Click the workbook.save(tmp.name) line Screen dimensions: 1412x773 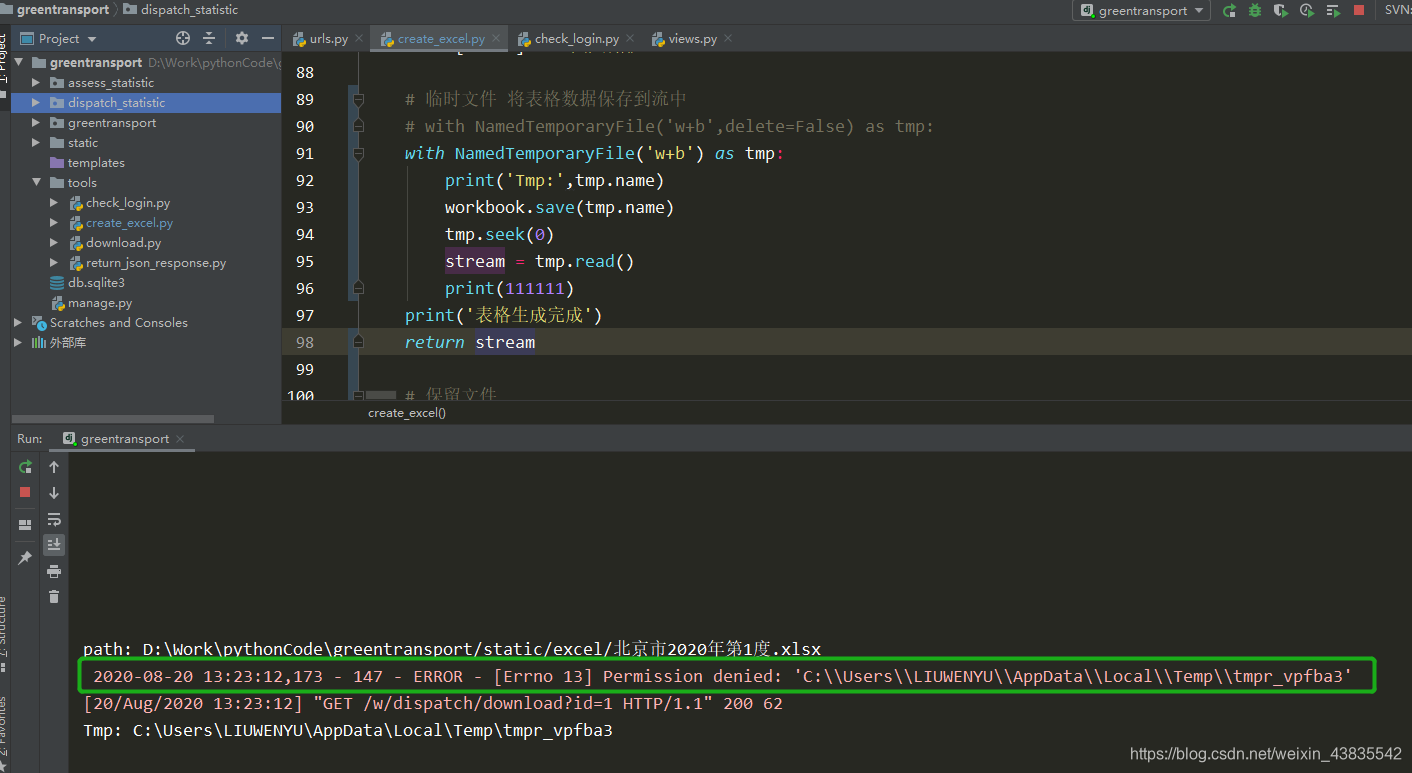(x=560, y=207)
